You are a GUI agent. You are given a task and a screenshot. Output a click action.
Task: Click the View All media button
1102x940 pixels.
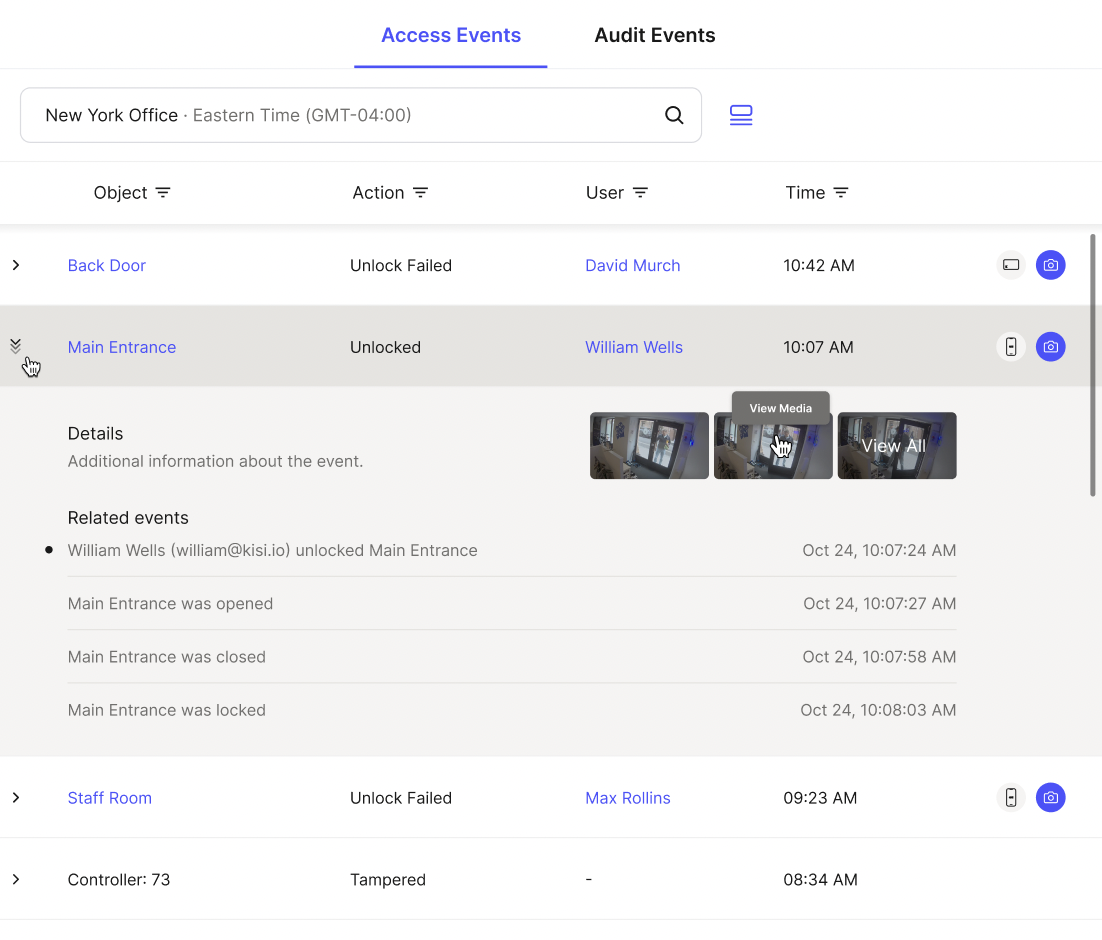point(895,445)
